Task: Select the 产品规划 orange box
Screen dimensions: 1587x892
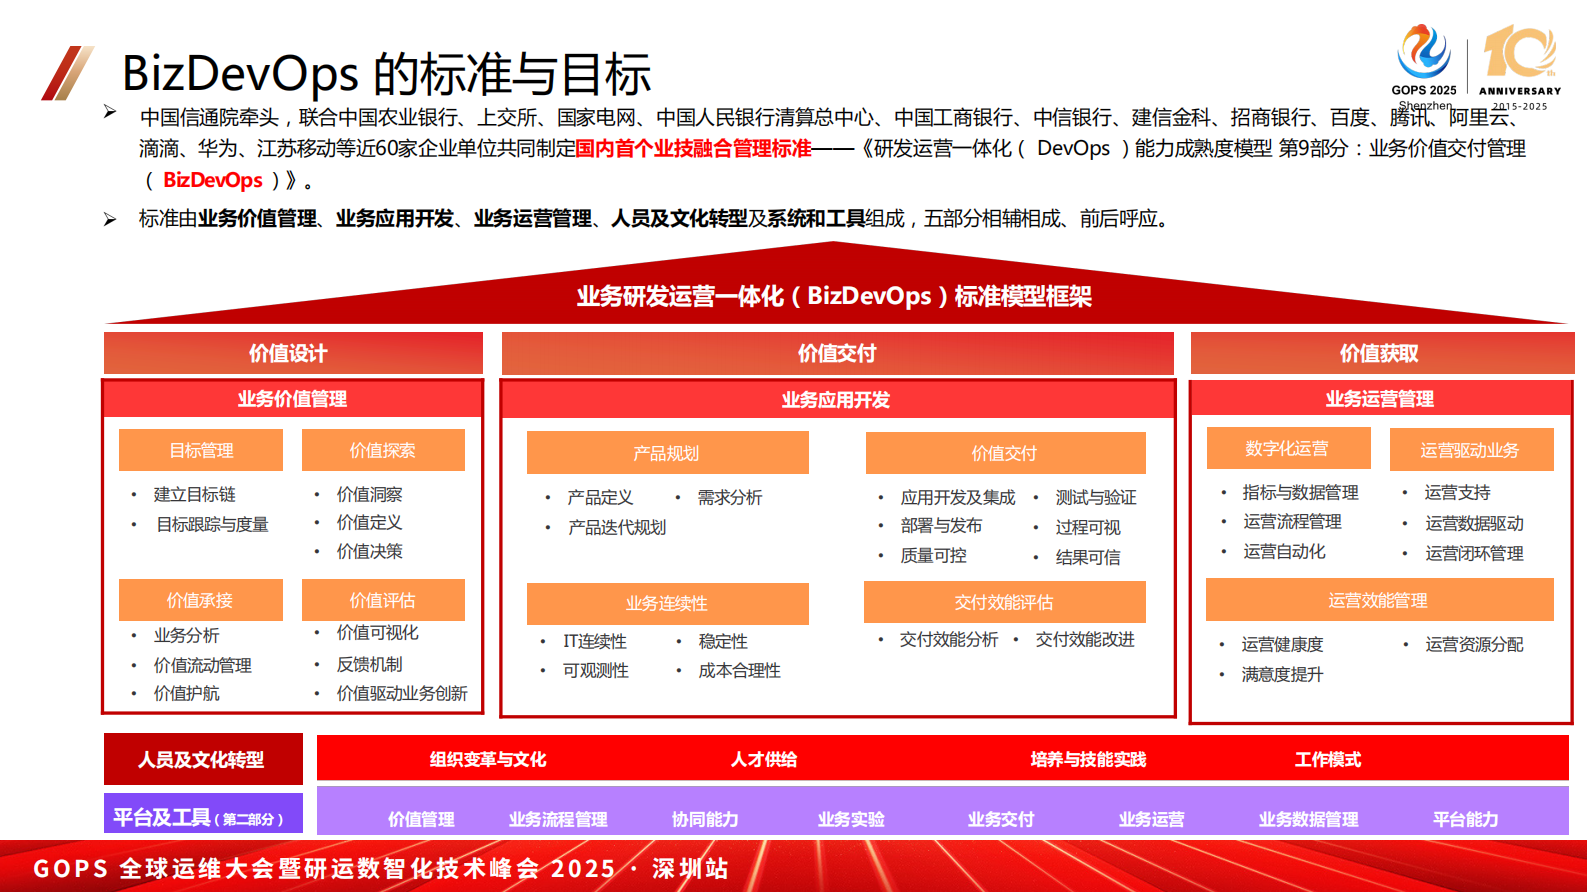Action: click(667, 453)
